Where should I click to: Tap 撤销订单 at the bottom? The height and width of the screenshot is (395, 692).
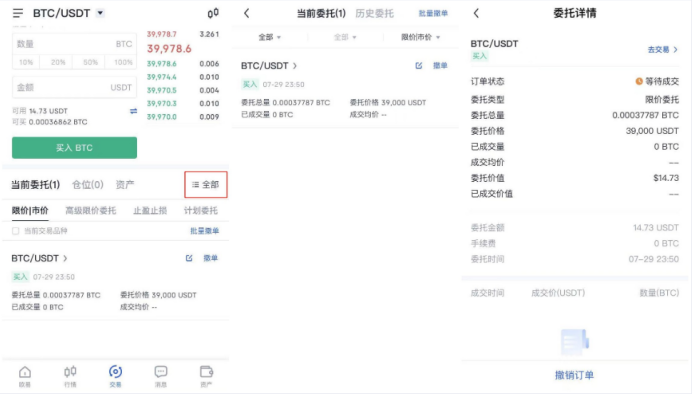pyautogui.click(x=574, y=375)
